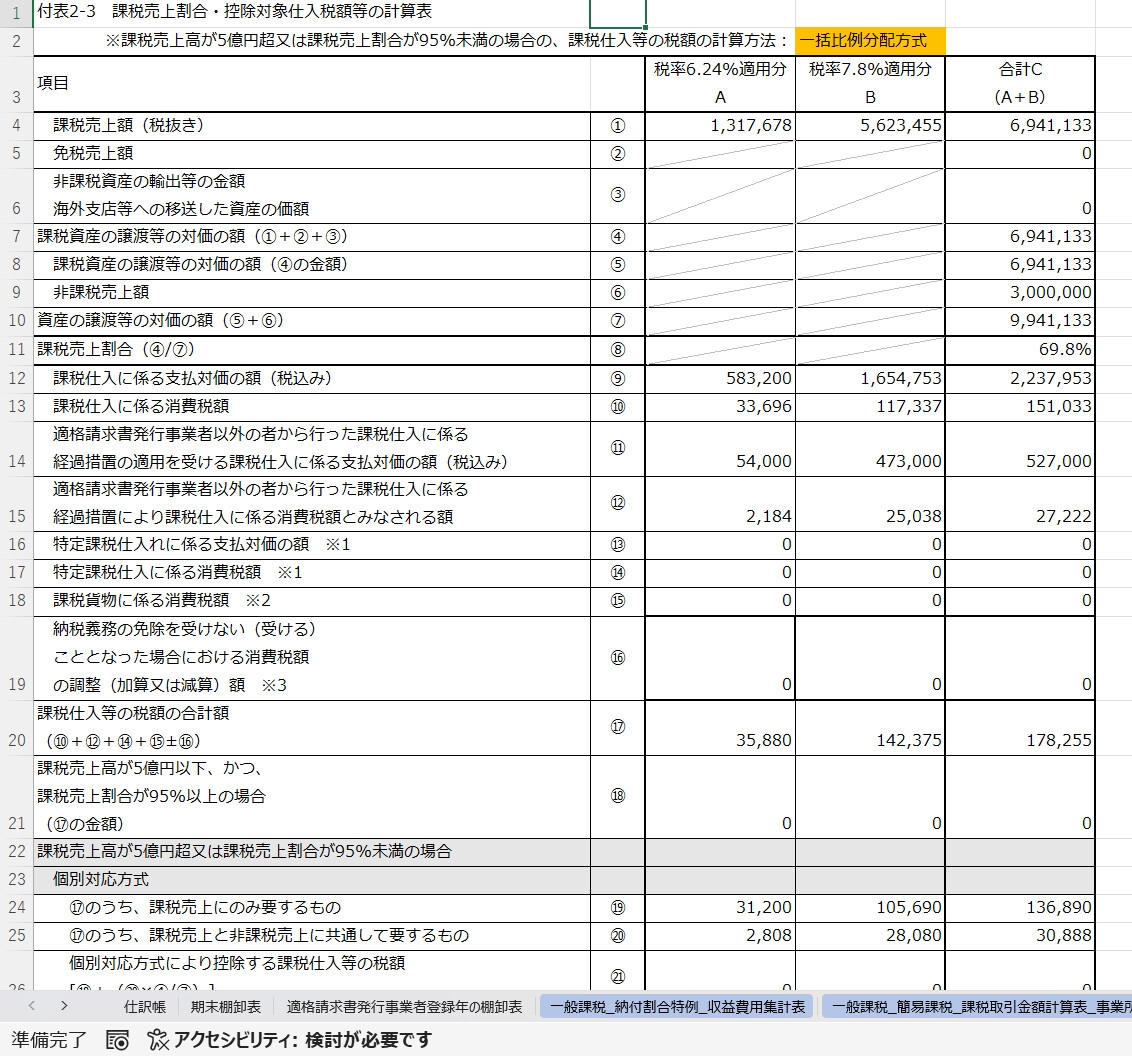The height and width of the screenshot is (1056, 1132).
Task: Select the 合計C header cell
Action: pos(1020,84)
